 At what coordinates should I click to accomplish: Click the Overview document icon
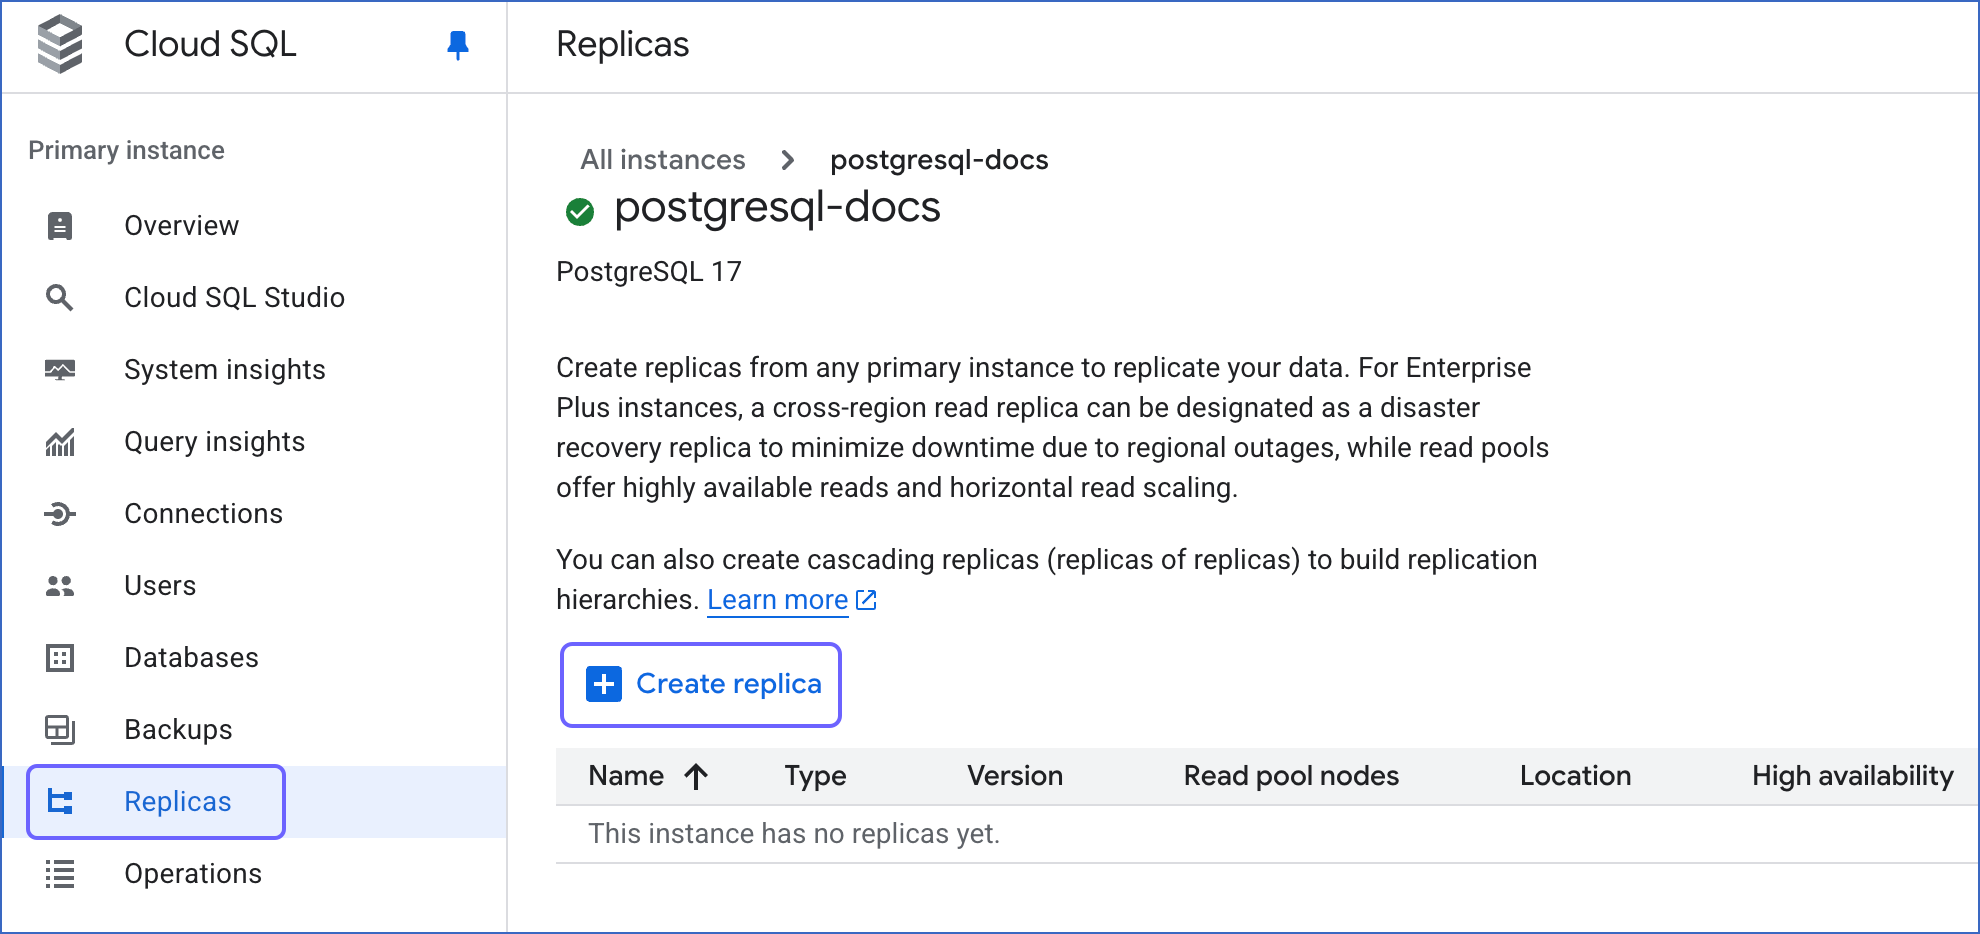point(60,226)
